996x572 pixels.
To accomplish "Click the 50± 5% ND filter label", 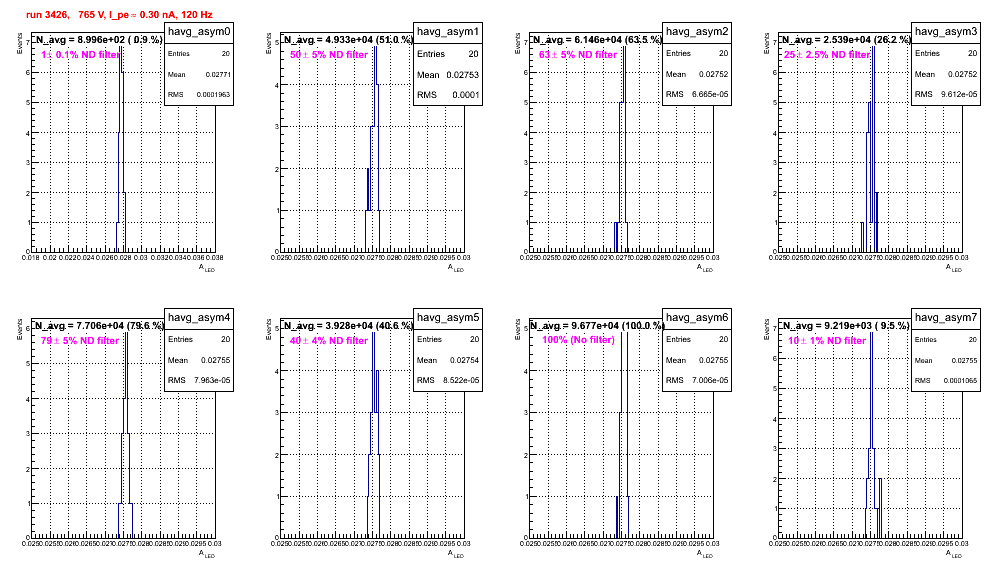I will pos(329,55).
